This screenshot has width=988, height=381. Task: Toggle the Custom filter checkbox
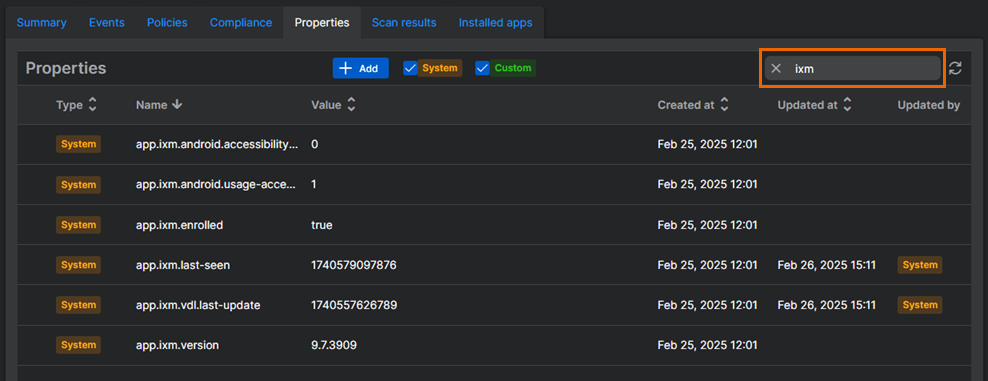pos(483,68)
